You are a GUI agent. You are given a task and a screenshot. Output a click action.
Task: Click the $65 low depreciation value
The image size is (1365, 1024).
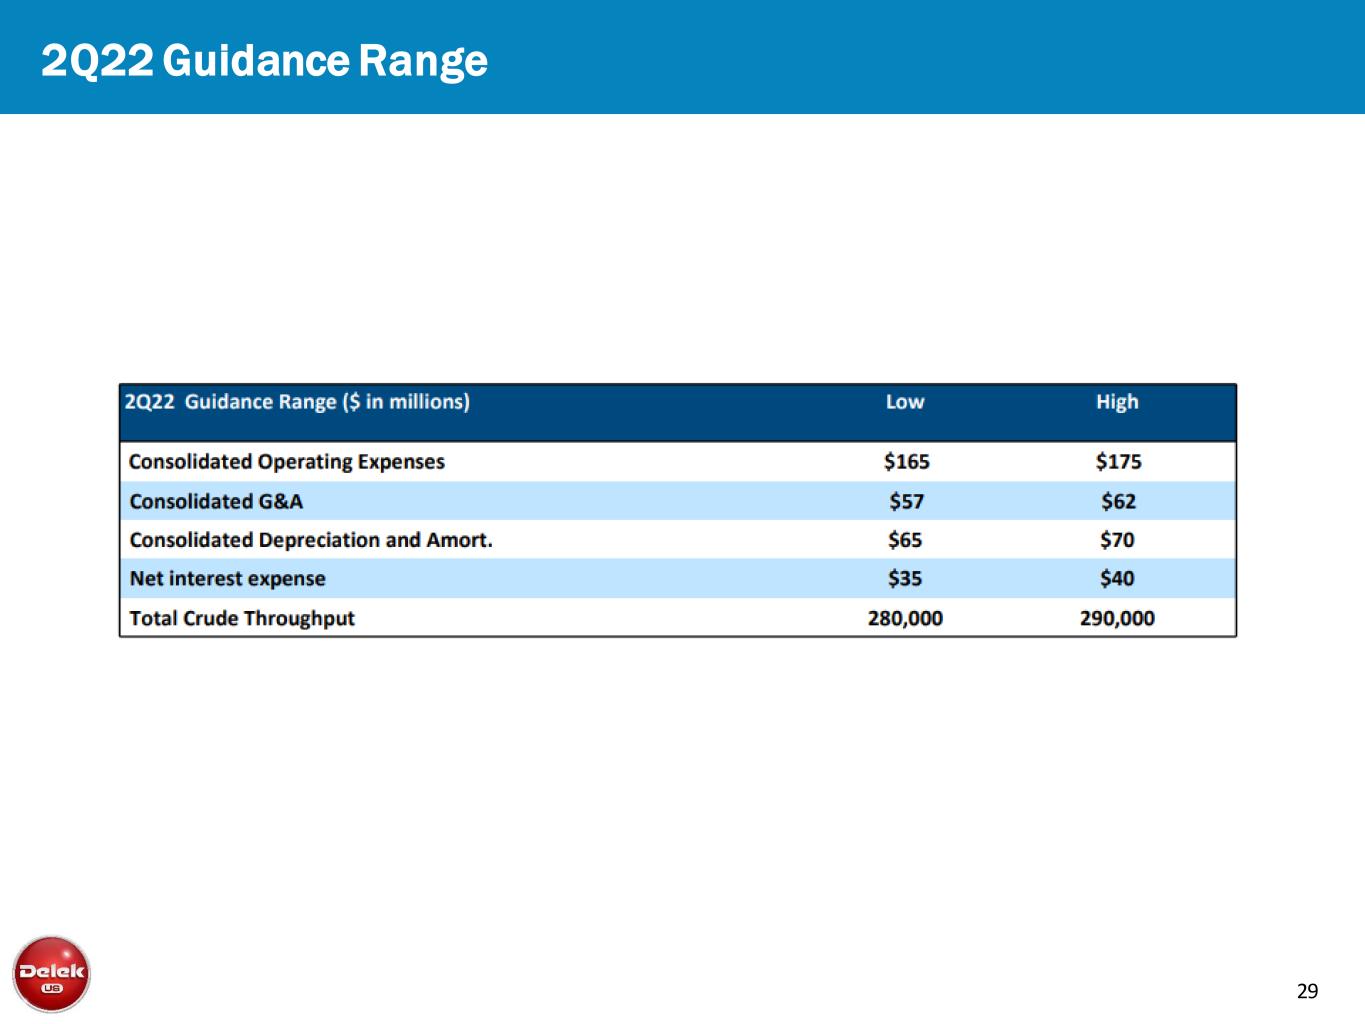click(905, 540)
